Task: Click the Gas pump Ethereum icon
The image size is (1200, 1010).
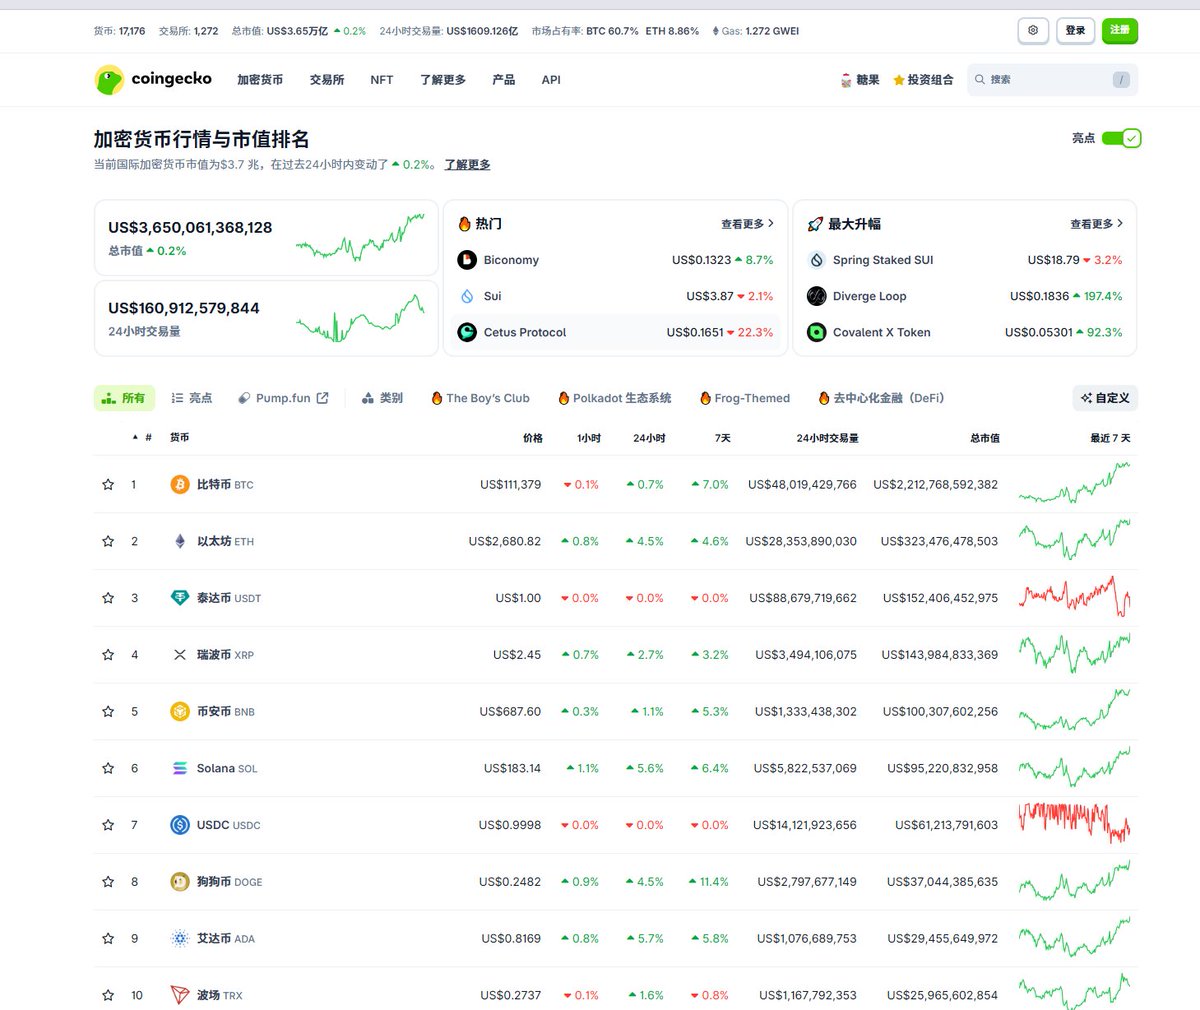Action: (x=715, y=31)
